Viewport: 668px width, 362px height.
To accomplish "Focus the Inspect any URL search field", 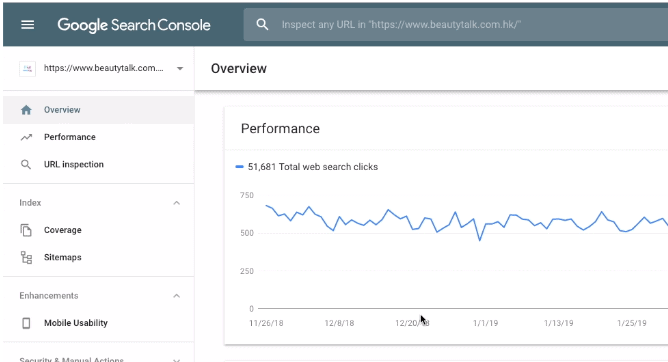I will coord(456,25).
